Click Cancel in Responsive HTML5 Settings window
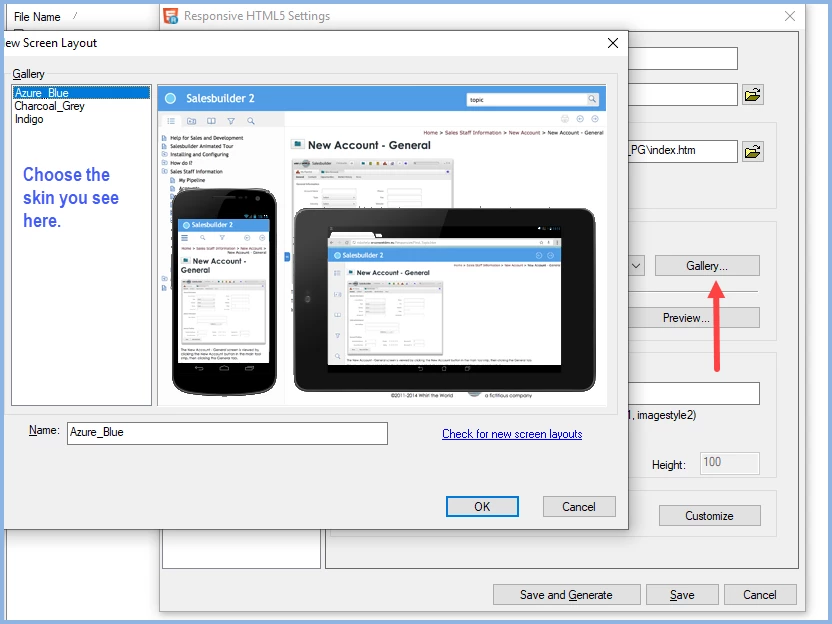The image size is (832, 624). pyautogui.click(x=760, y=595)
